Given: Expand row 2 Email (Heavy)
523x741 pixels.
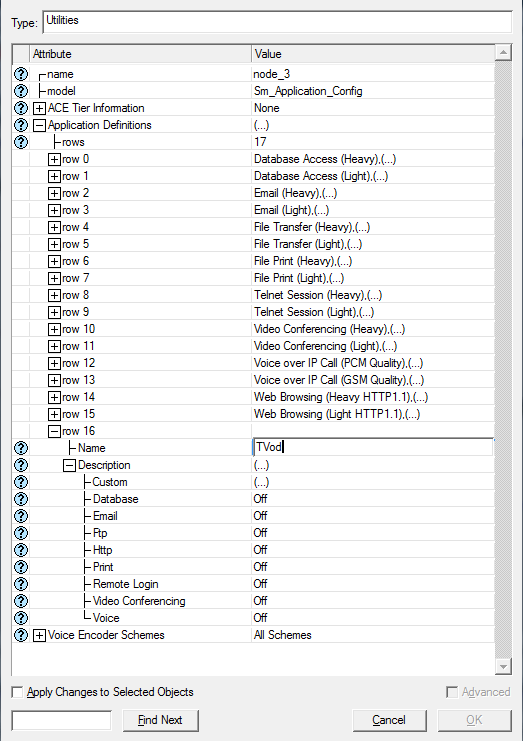Looking at the screenshot, I should [54, 194].
